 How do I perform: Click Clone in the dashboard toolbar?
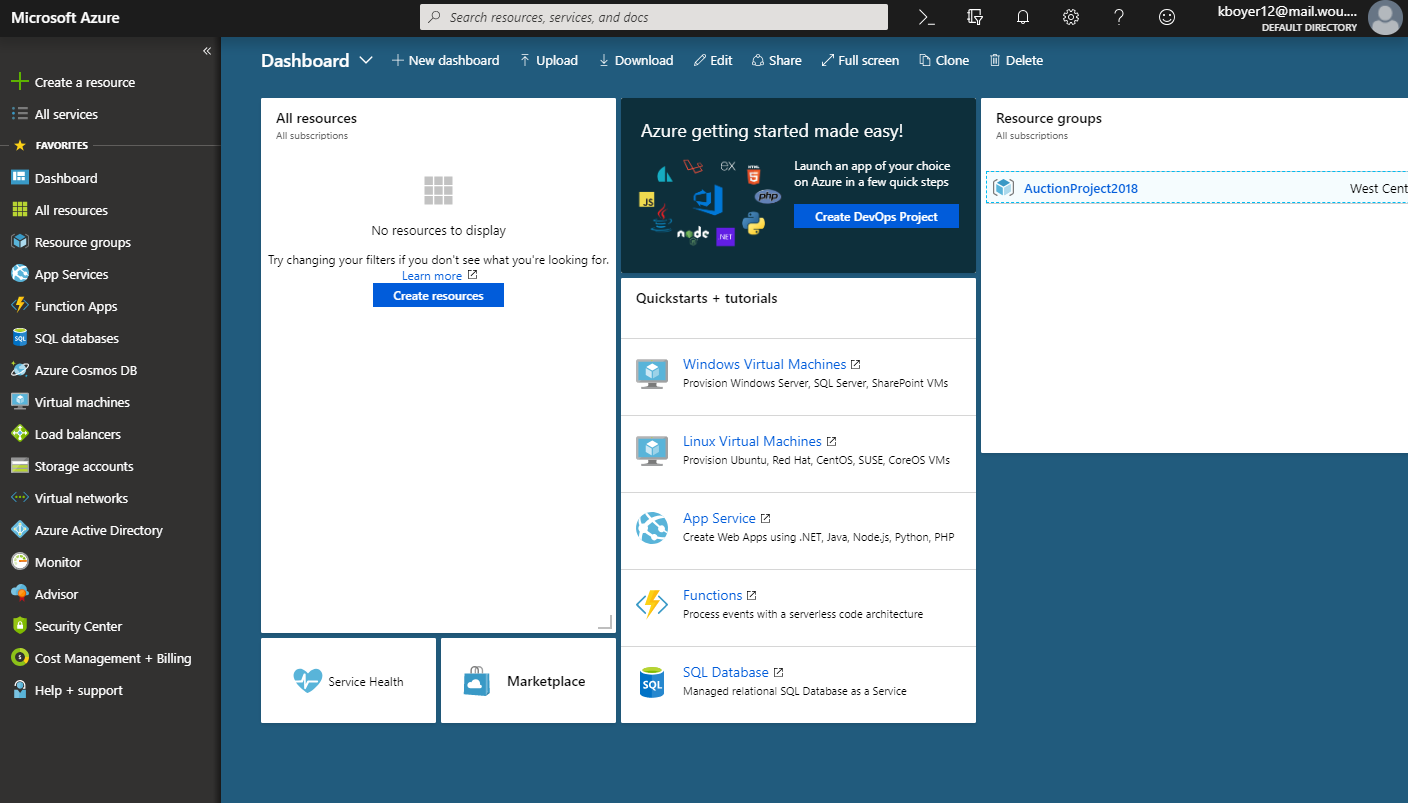pos(944,60)
